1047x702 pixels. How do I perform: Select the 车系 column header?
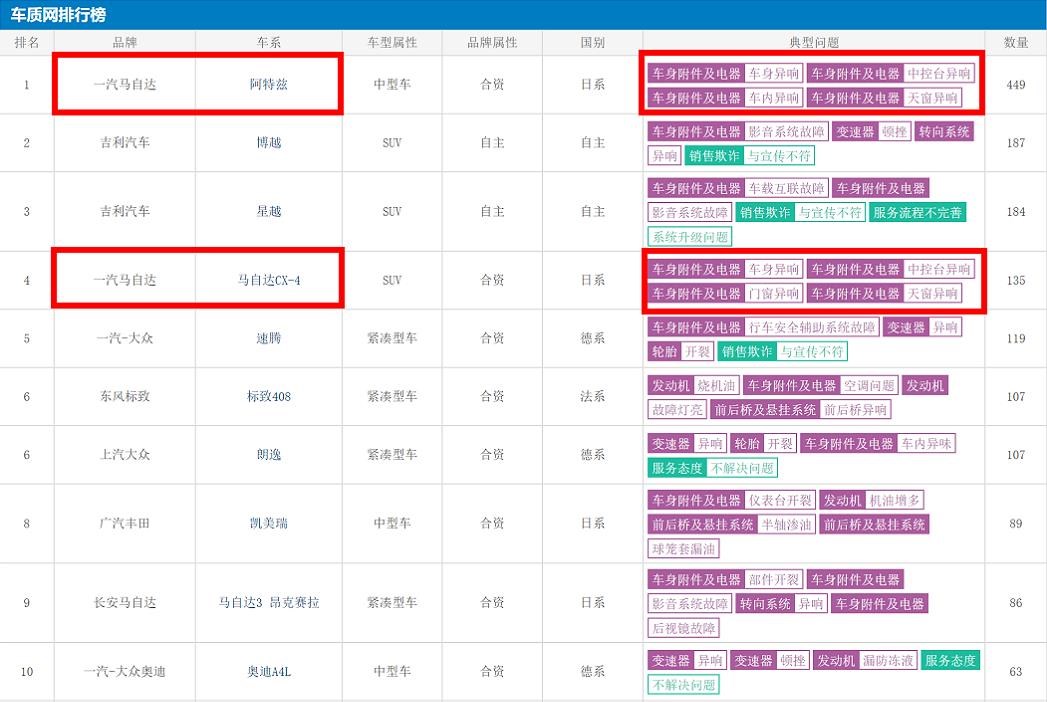pos(268,43)
